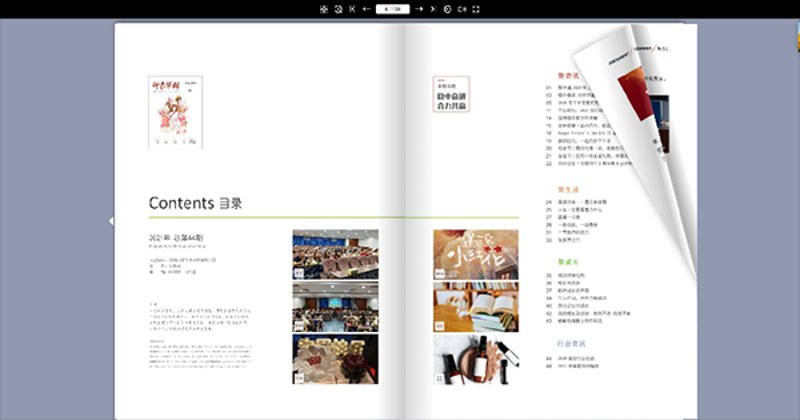Click the magazine cover thumbnail on the left page

pos(176,112)
